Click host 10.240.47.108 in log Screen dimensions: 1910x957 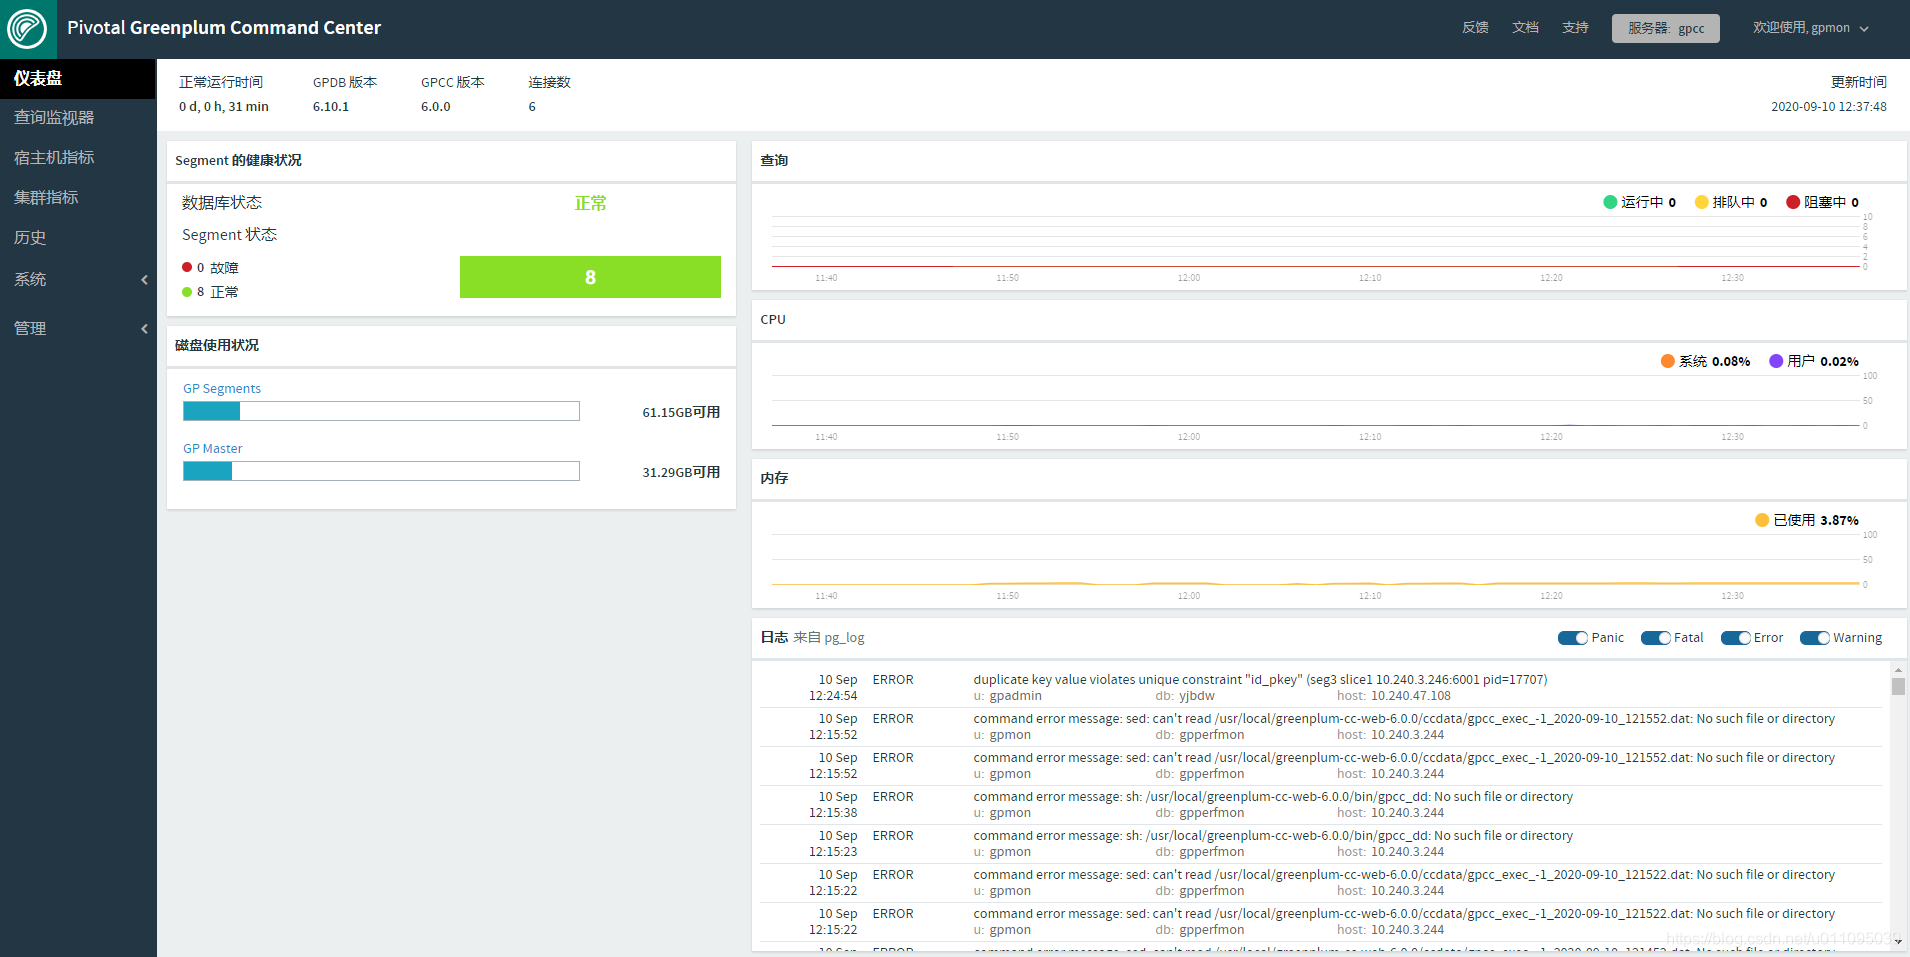tap(1411, 696)
